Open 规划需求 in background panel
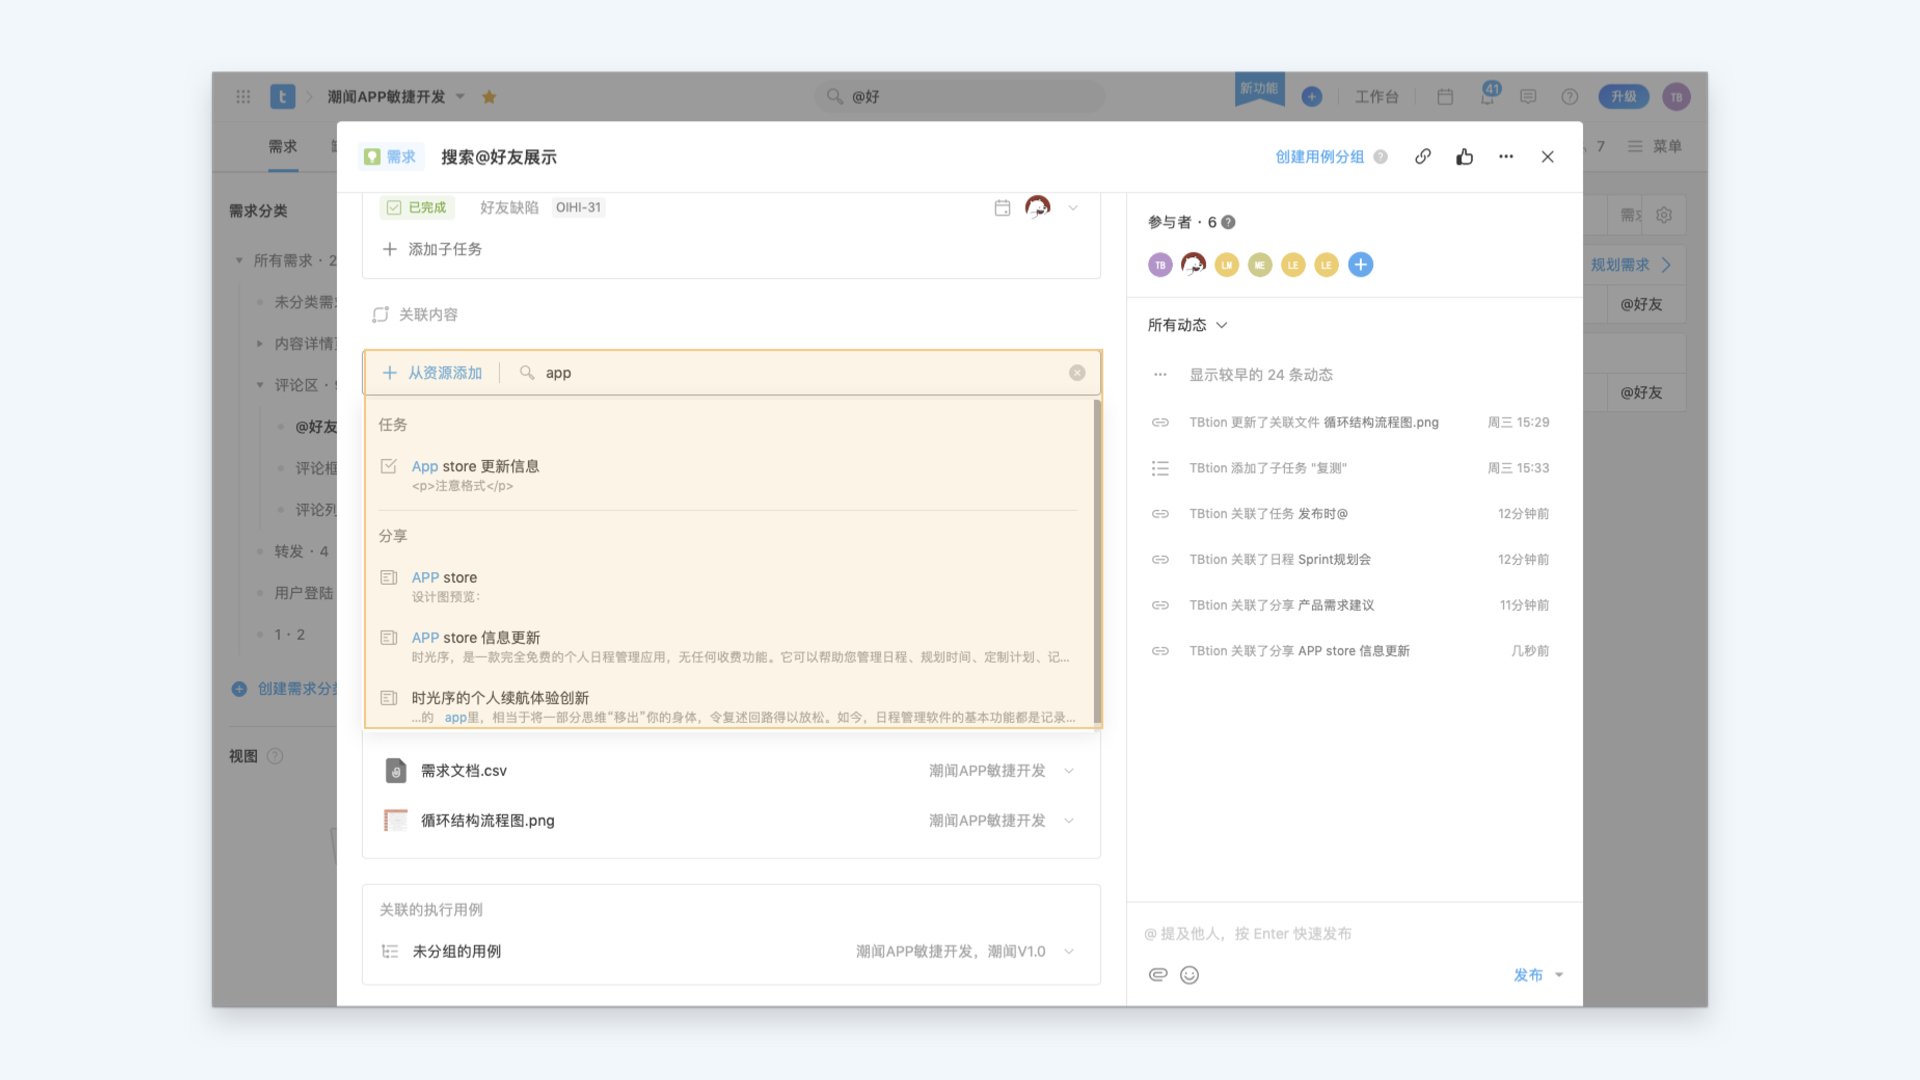Image resolution: width=1920 pixels, height=1080 pixels. (x=1631, y=265)
